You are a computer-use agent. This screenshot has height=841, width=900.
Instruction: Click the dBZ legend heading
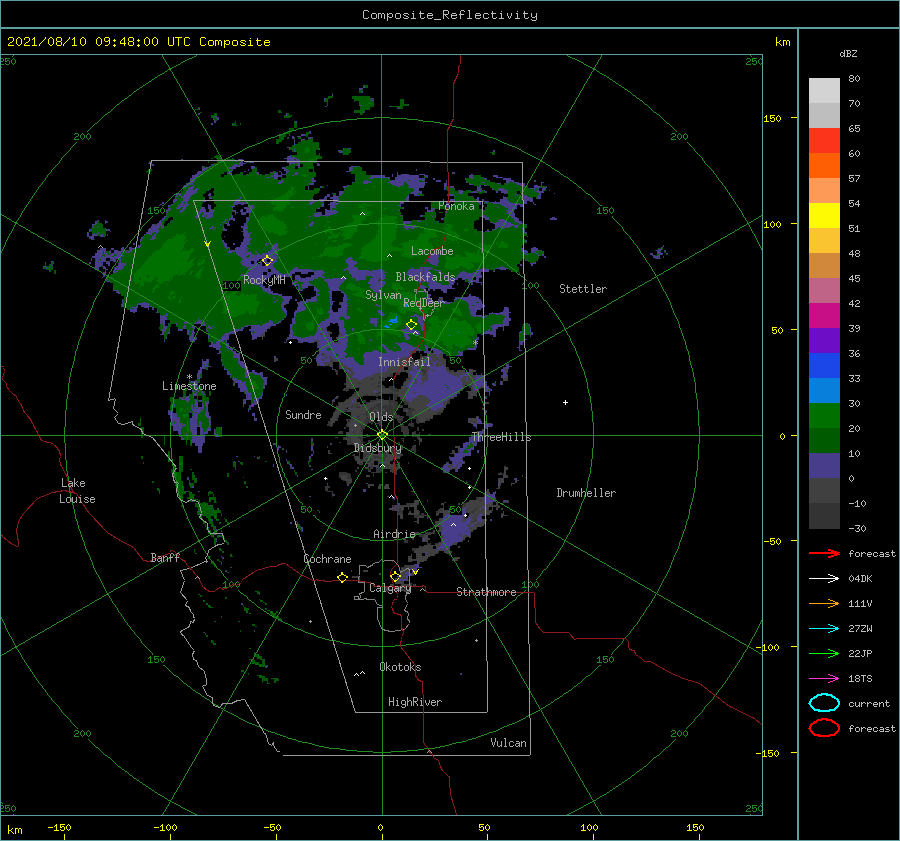(x=848, y=53)
